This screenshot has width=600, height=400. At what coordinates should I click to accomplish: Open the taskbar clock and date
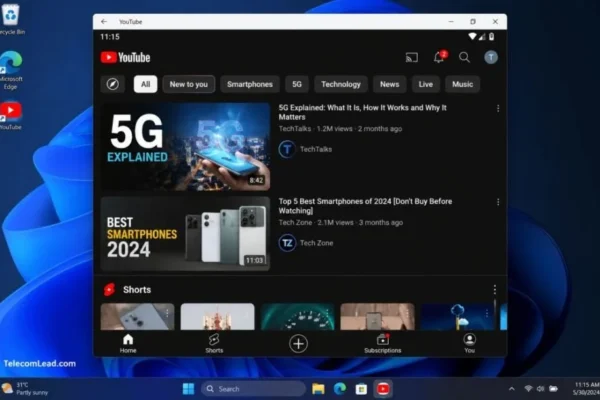pos(586,389)
